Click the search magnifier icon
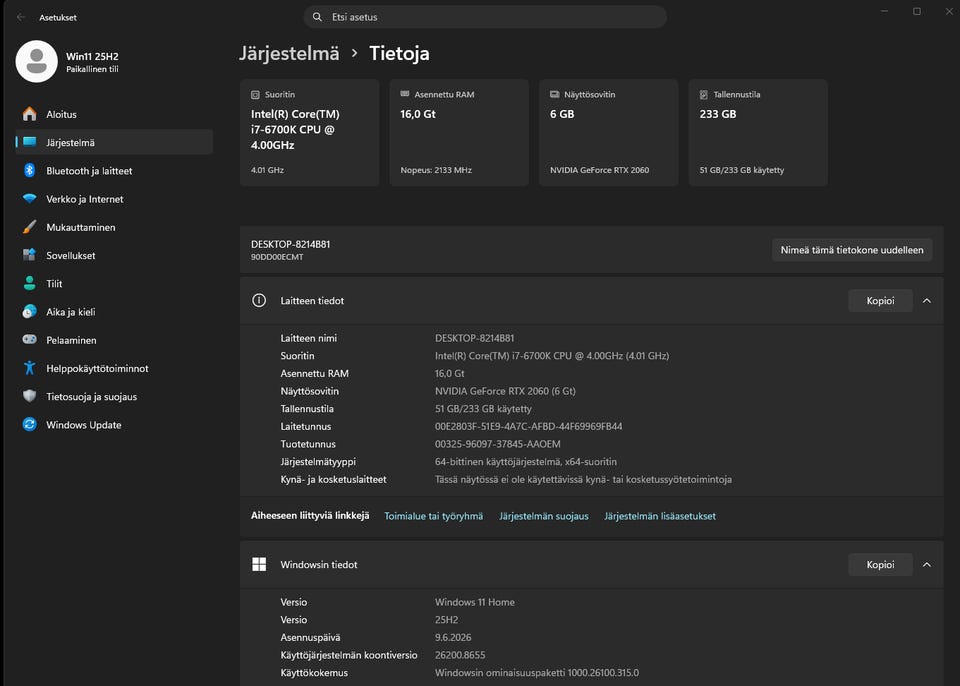 pos(317,17)
